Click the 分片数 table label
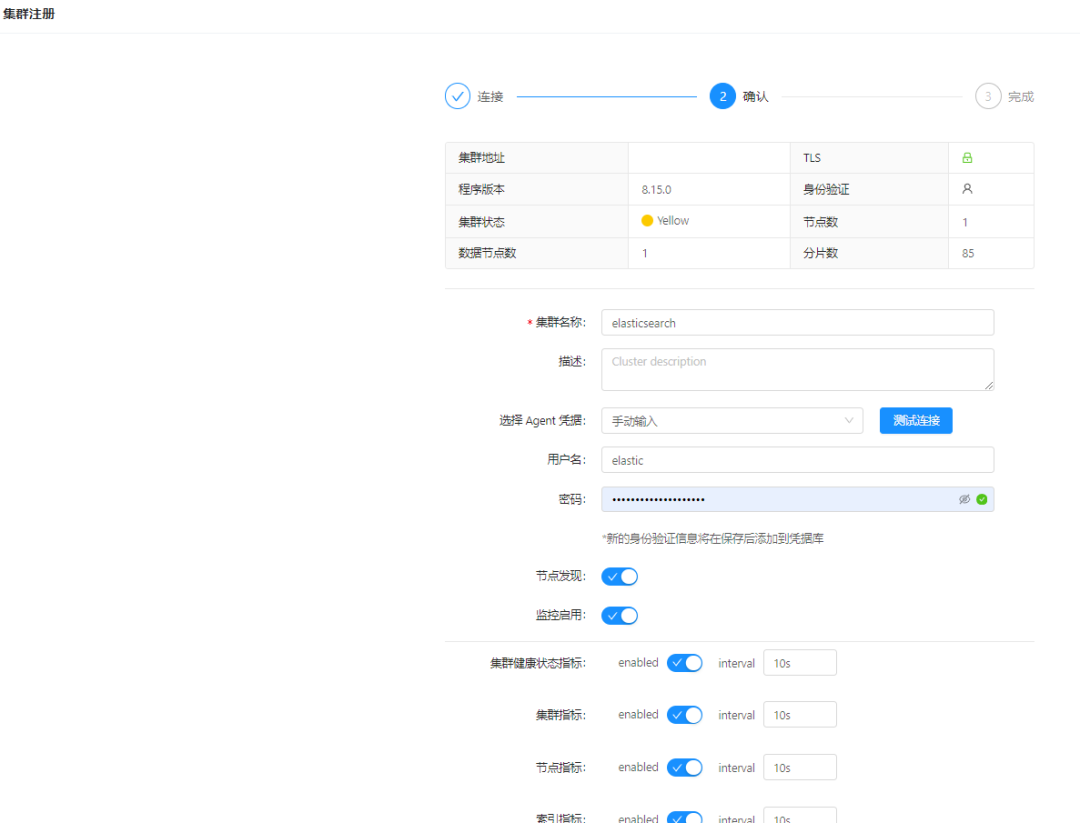 (x=820, y=253)
